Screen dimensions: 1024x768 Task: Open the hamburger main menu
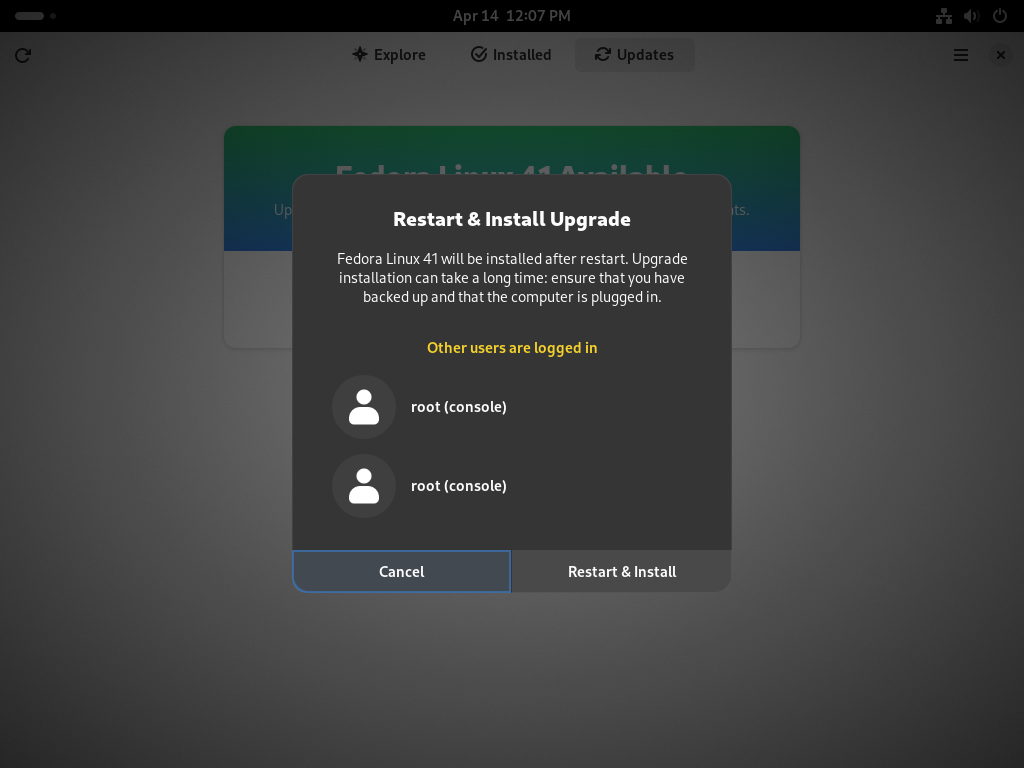pyautogui.click(x=961, y=56)
